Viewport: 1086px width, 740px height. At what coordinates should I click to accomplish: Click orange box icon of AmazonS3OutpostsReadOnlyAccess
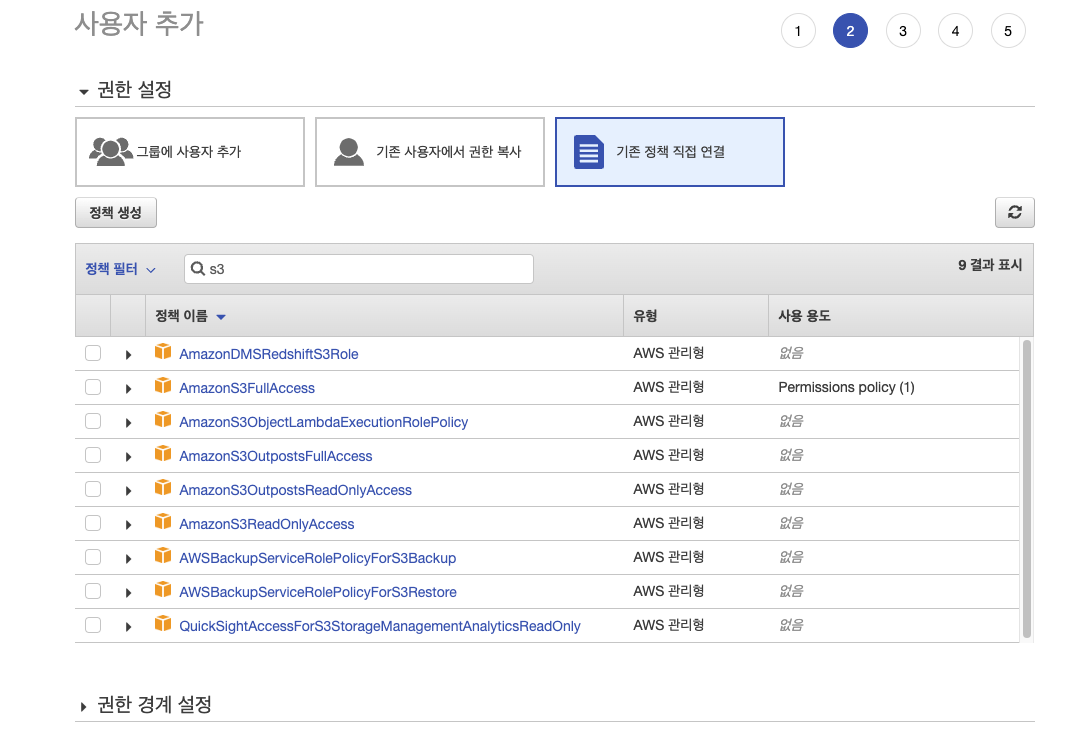(x=163, y=488)
